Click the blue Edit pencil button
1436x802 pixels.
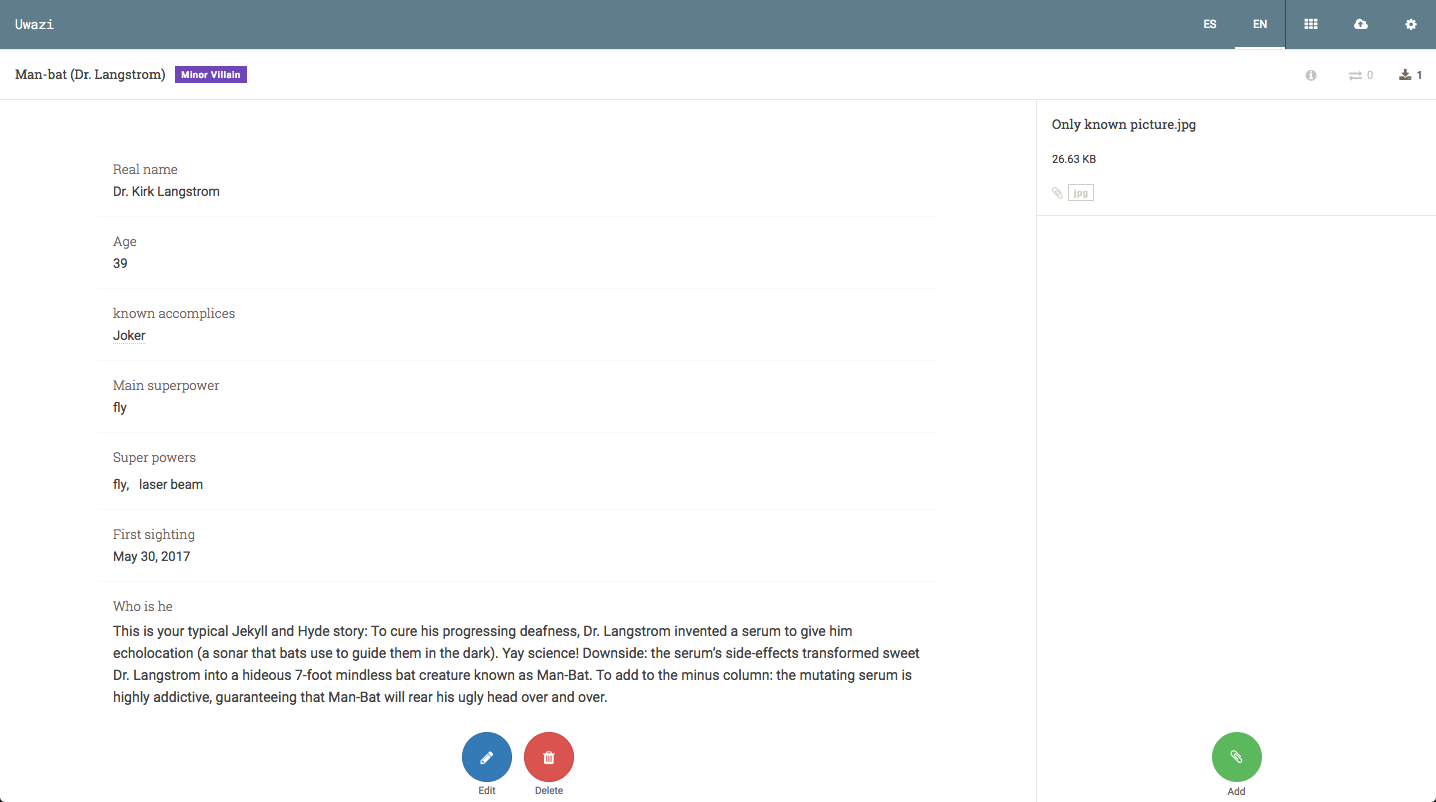click(x=487, y=758)
